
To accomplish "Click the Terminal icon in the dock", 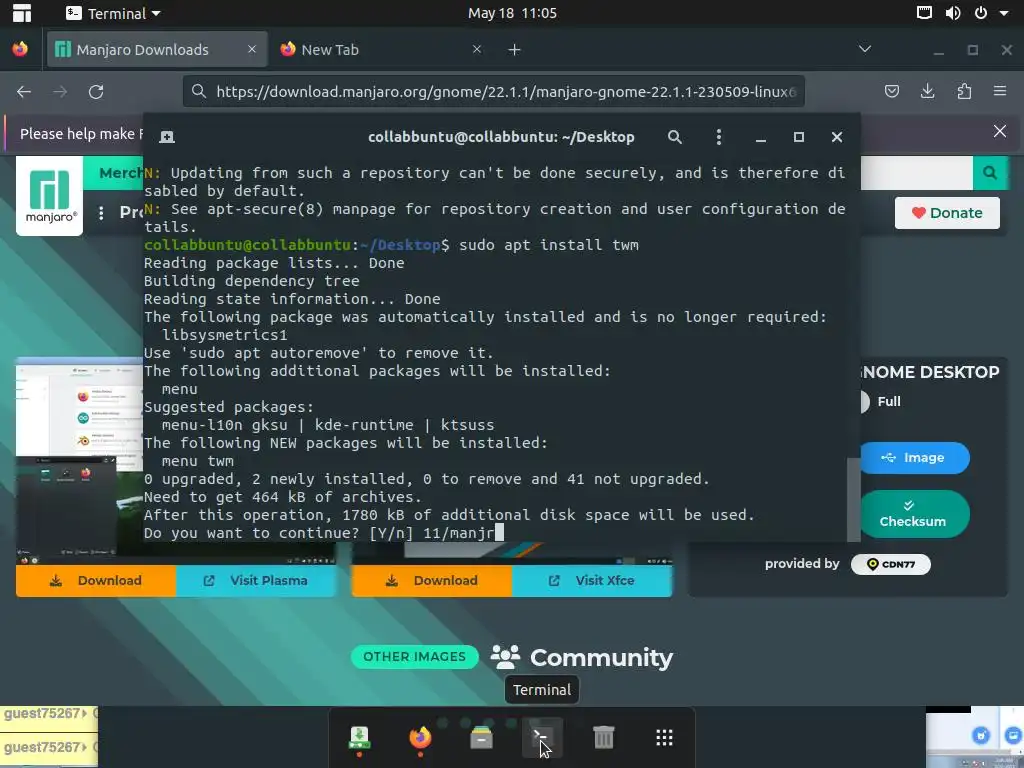I will coord(542,737).
